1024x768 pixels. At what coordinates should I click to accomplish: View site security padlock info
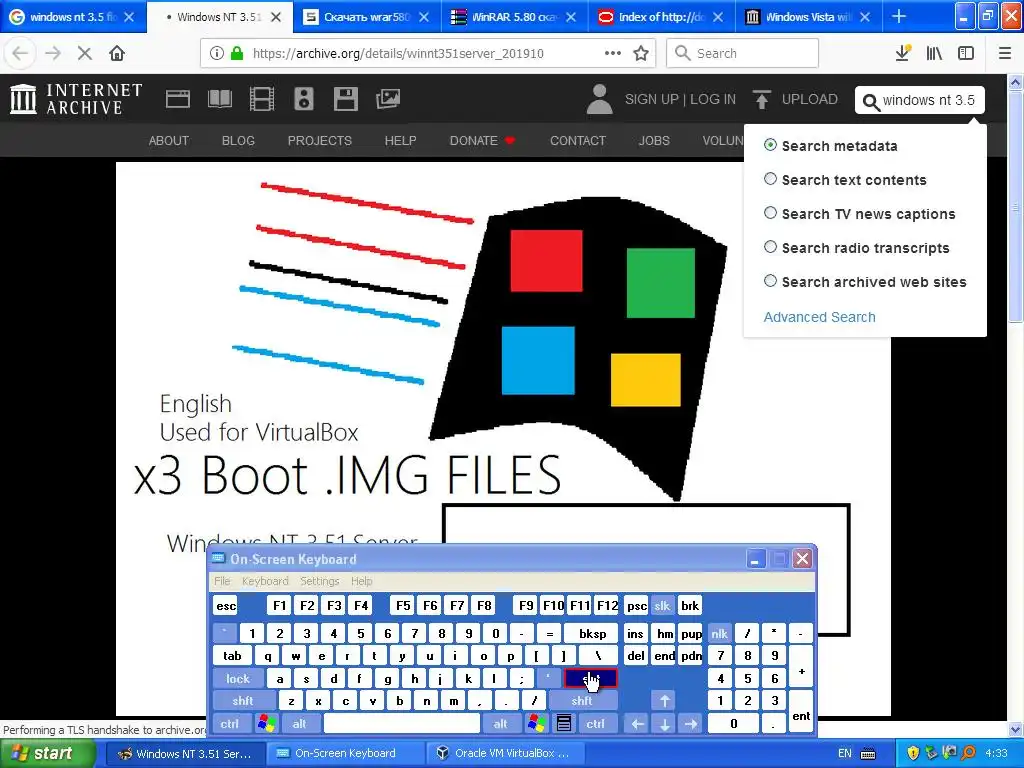(237, 54)
